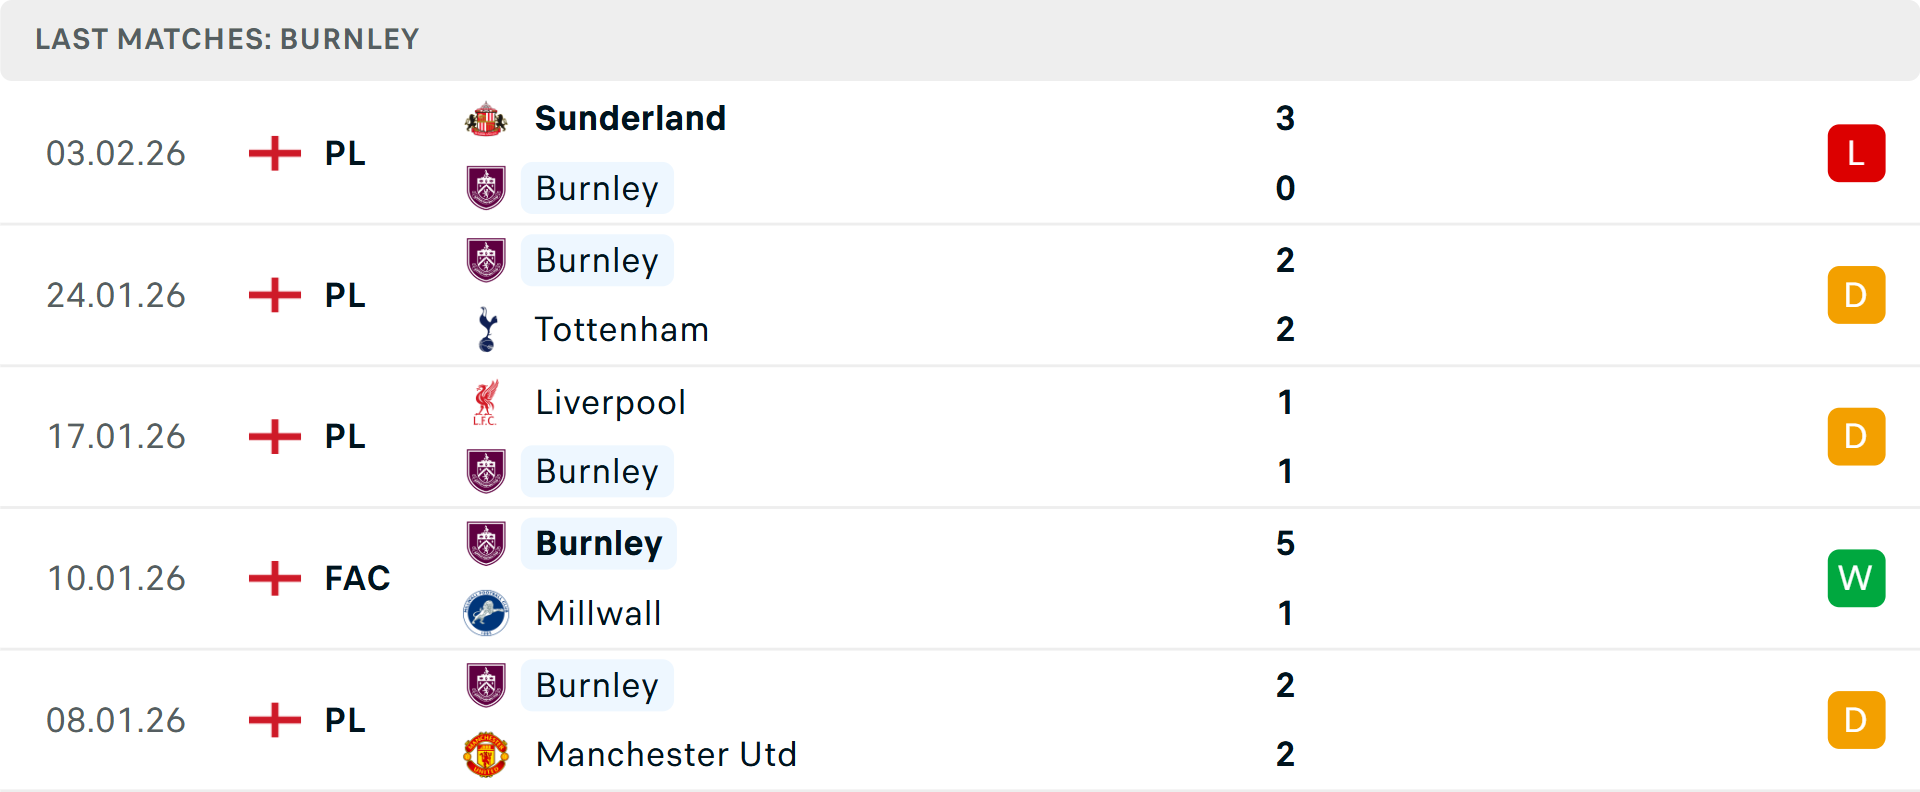This screenshot has height=792, width=1920.
Task: Open the Sunderland team link
Action: point(630,118)
